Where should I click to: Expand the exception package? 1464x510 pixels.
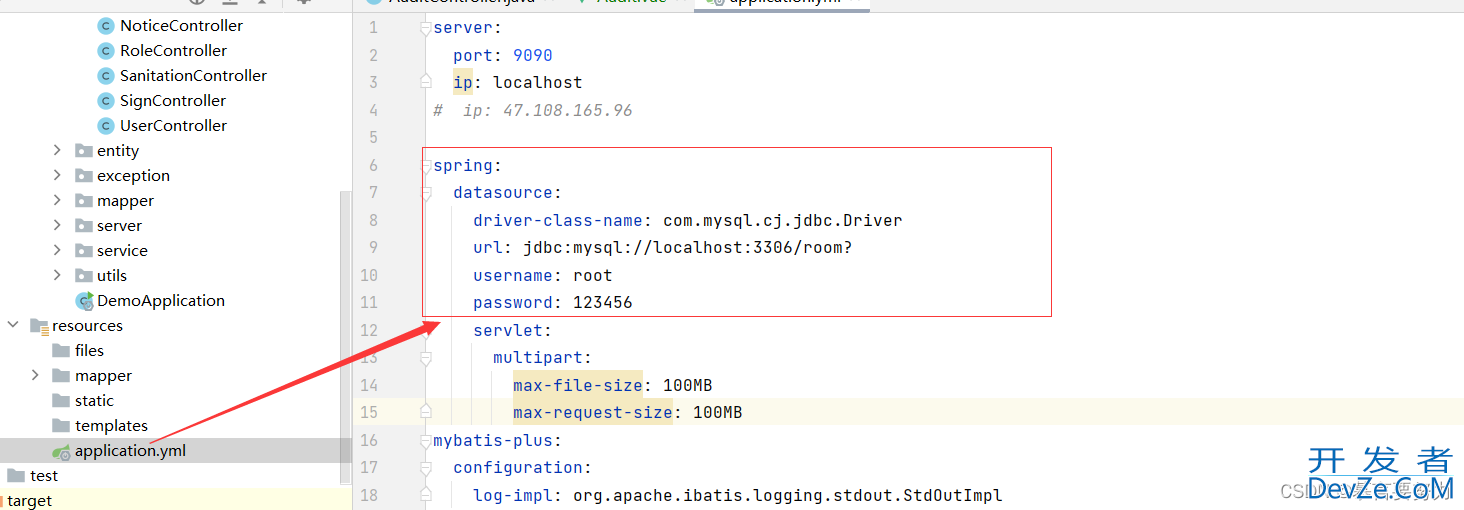click(57, 175)
